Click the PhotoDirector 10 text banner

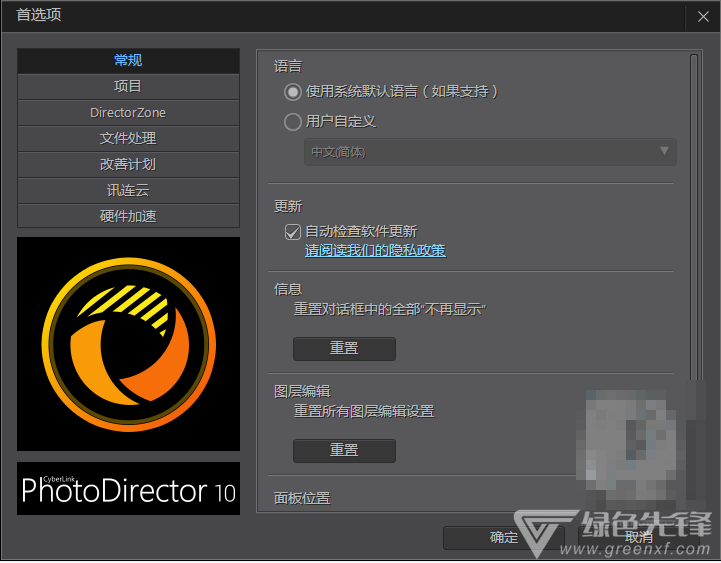pyautogui.click(x=128, y=488)
